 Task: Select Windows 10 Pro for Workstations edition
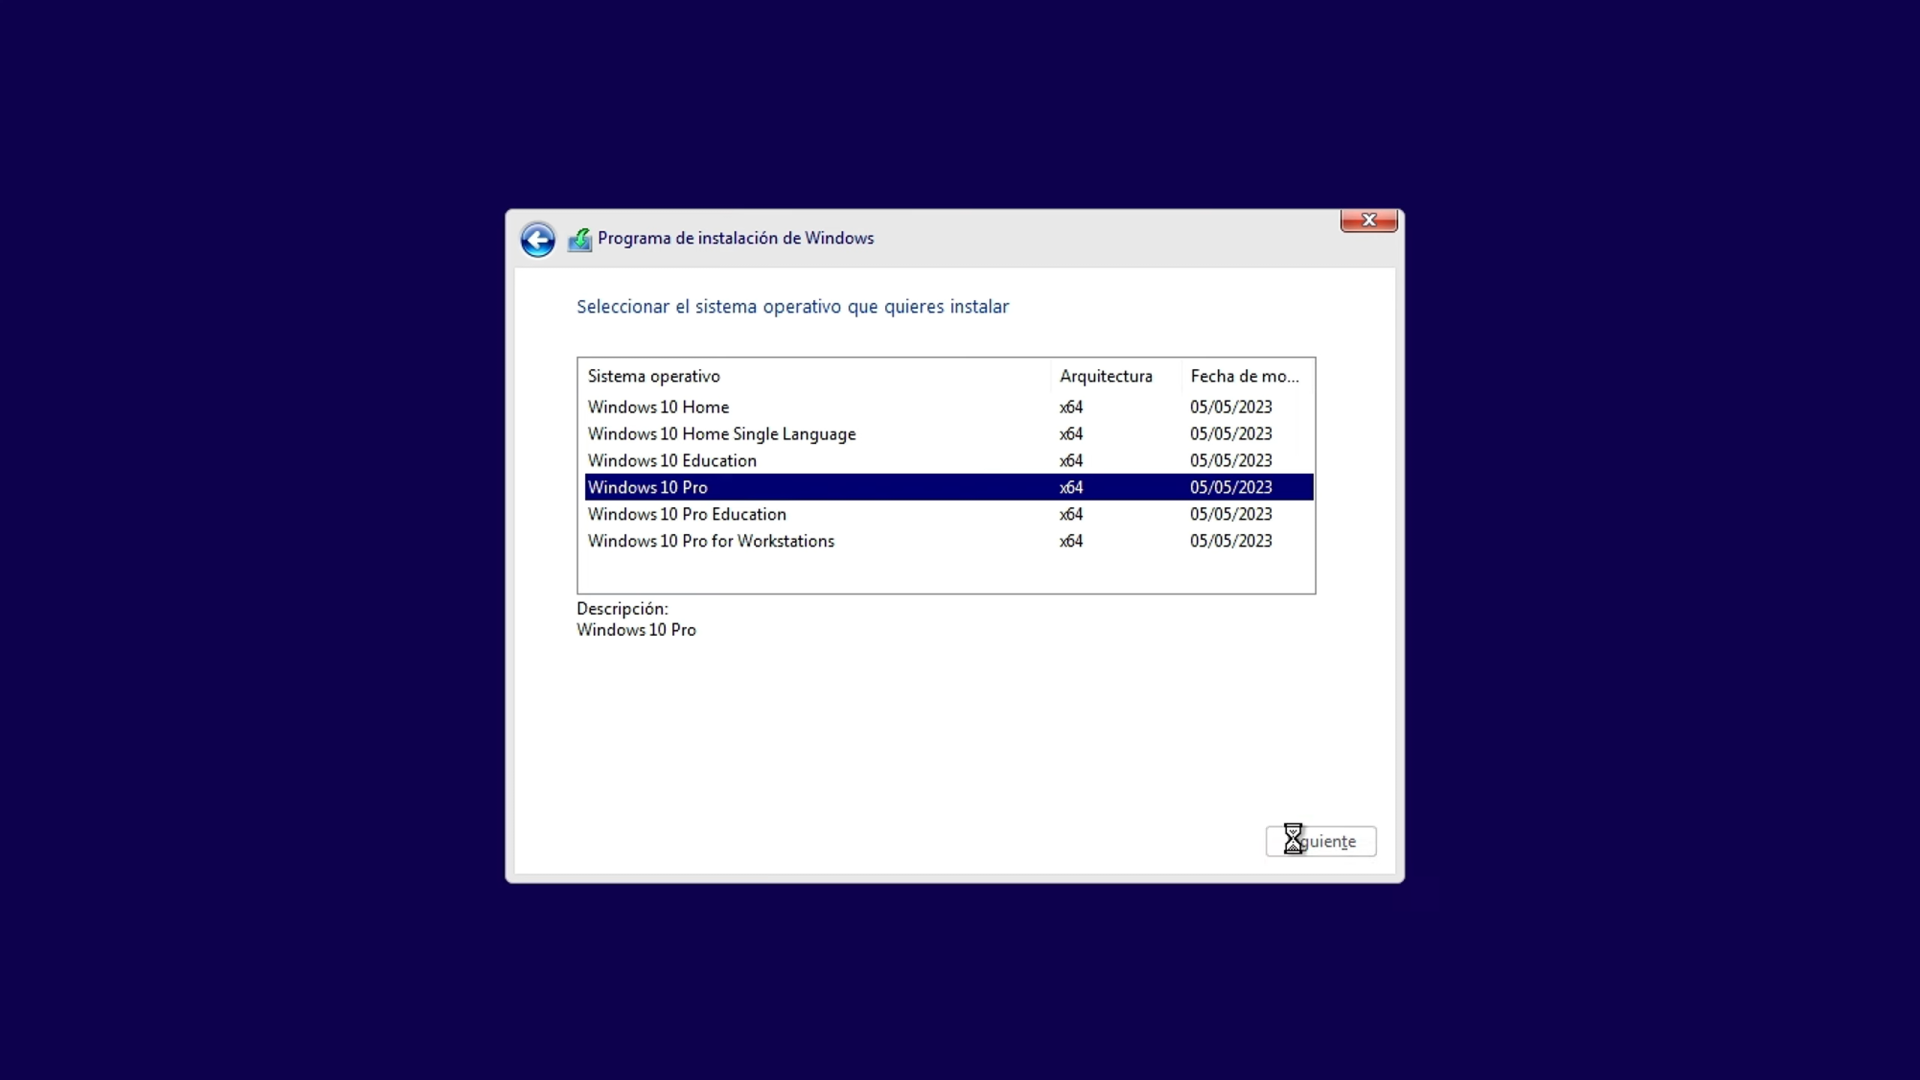coord(710,541)
